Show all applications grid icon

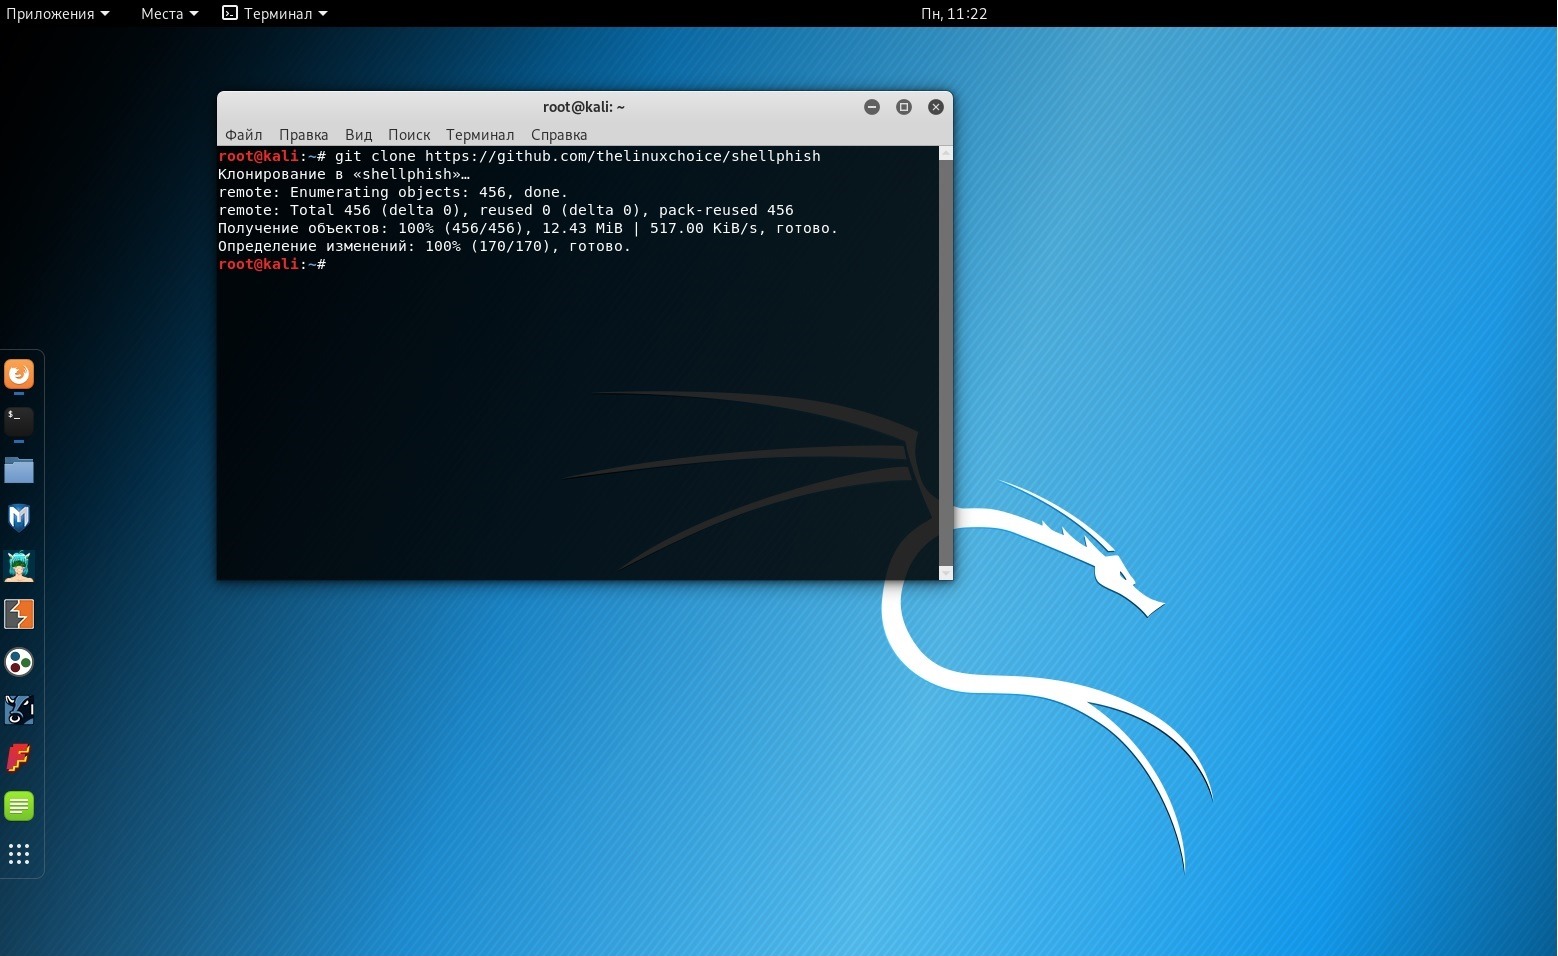tap(19, 854)
